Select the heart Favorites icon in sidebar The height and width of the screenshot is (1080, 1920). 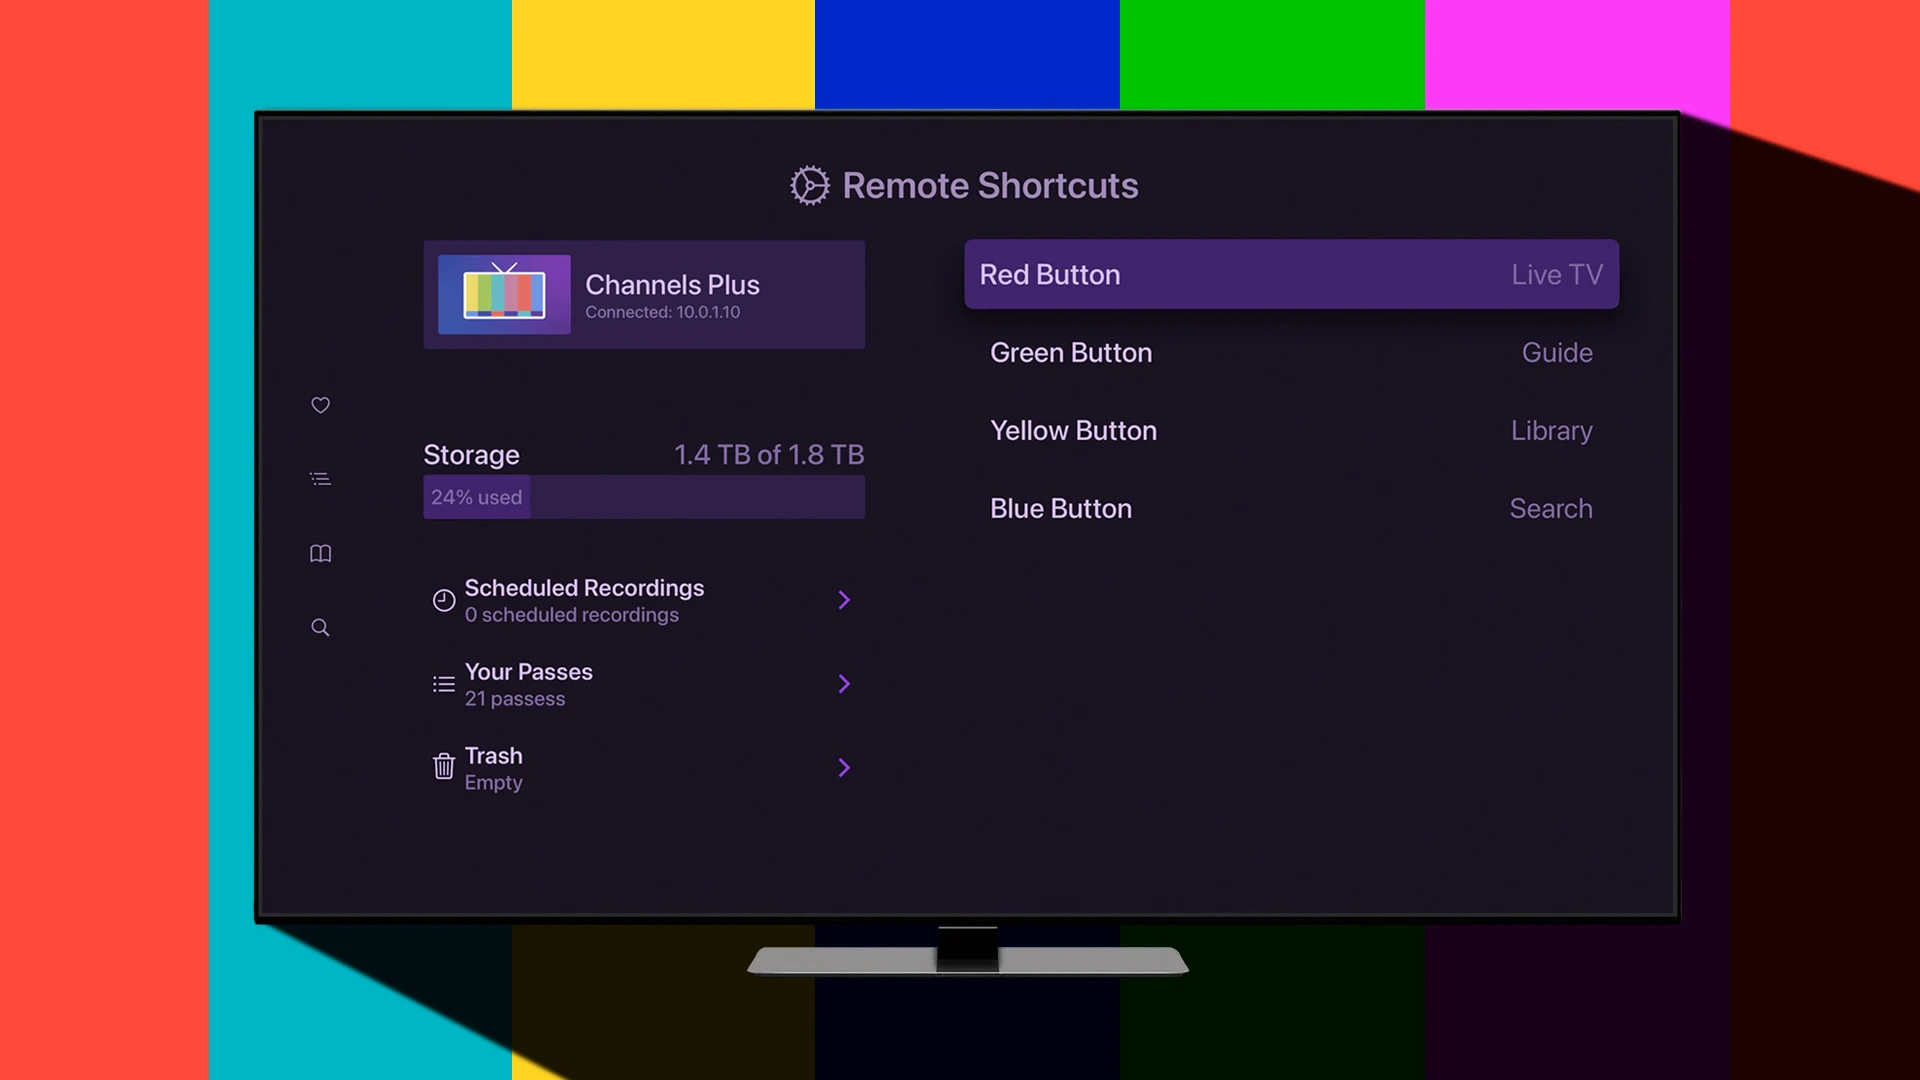(320, 405)
